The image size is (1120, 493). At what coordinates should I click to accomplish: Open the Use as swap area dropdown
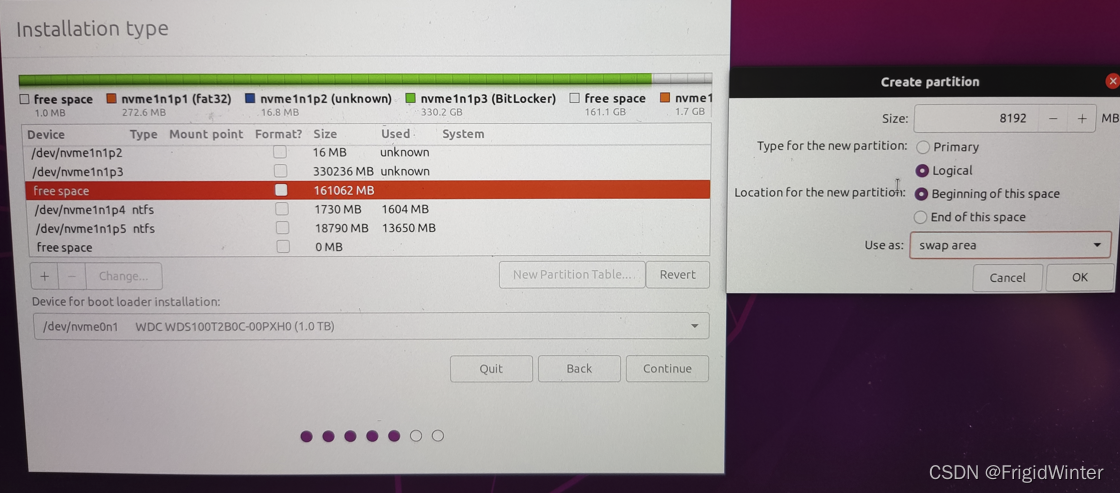click(1010, 245)
